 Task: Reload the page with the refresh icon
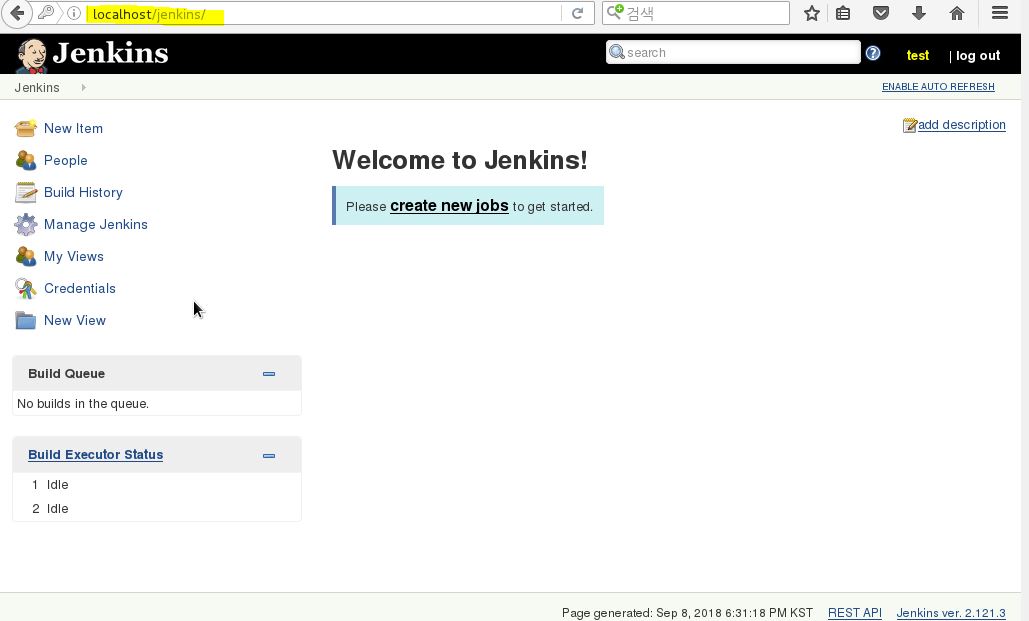pos(578,13)
